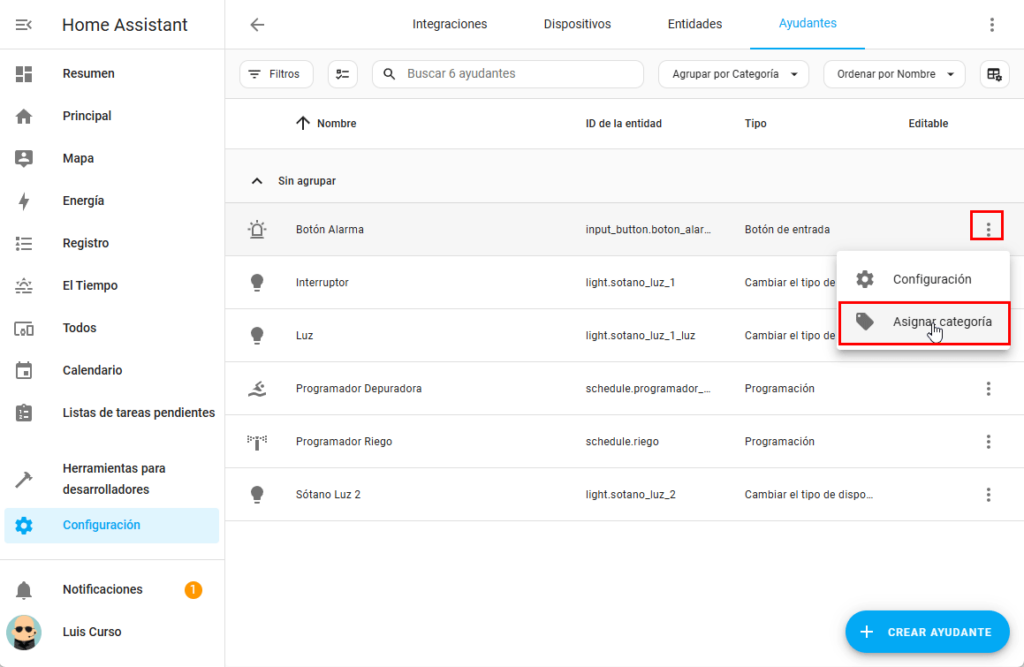The image size is (1024, 667).
Task: Click the Crear Ayudante button
Action: [x=927, y=632]
